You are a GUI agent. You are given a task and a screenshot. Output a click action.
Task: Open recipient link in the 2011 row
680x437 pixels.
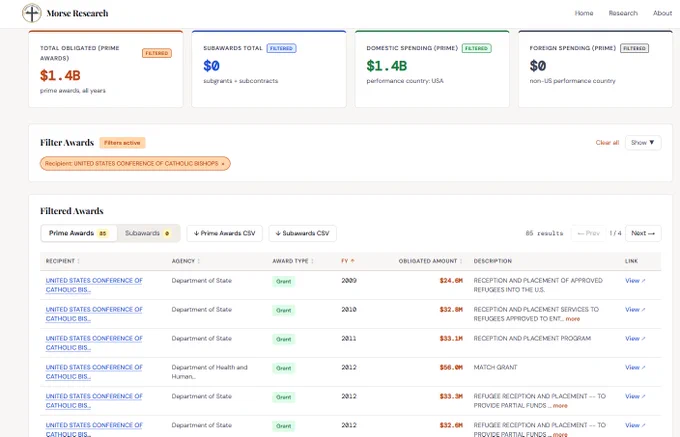(94, 343)
